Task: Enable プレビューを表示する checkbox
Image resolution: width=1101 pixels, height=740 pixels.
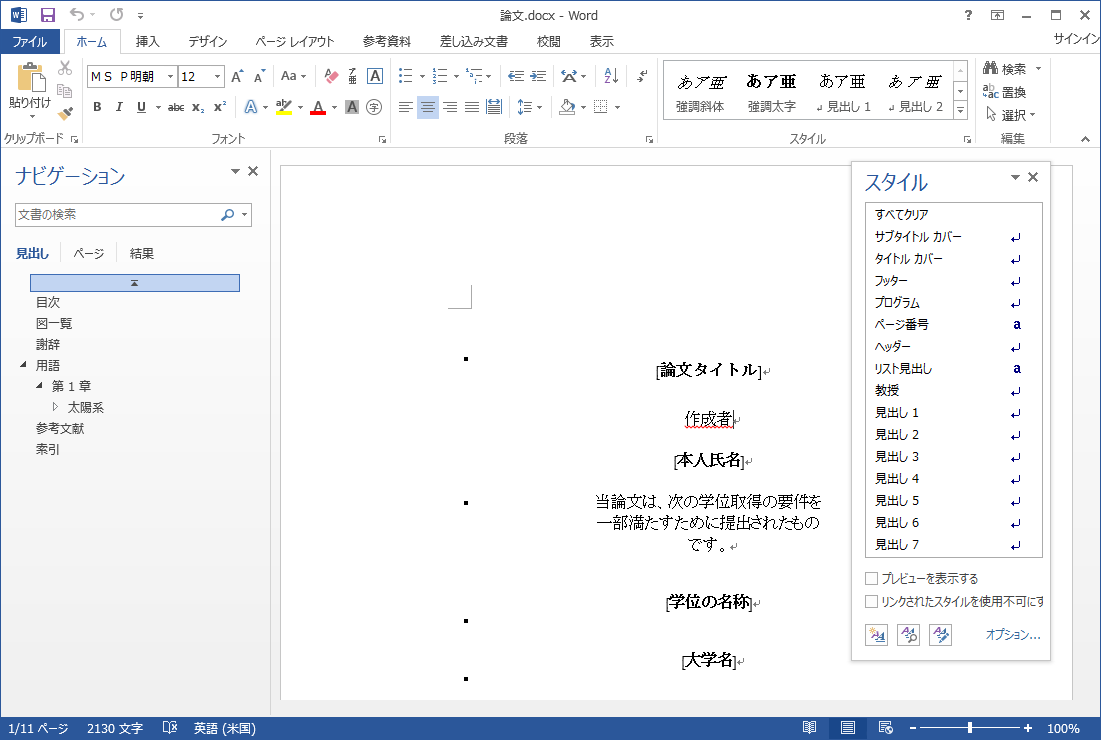Action: (x=871, y=578)
